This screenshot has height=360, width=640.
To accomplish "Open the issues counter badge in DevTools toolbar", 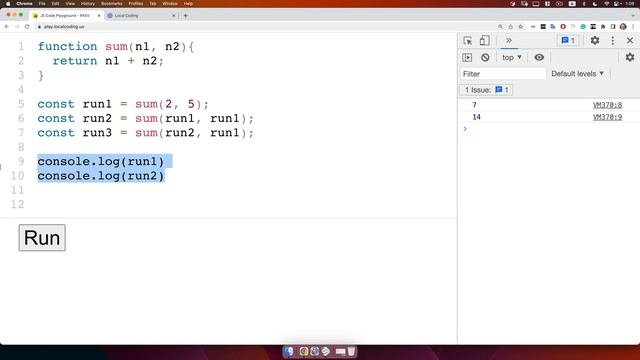I will click(568, 40).
